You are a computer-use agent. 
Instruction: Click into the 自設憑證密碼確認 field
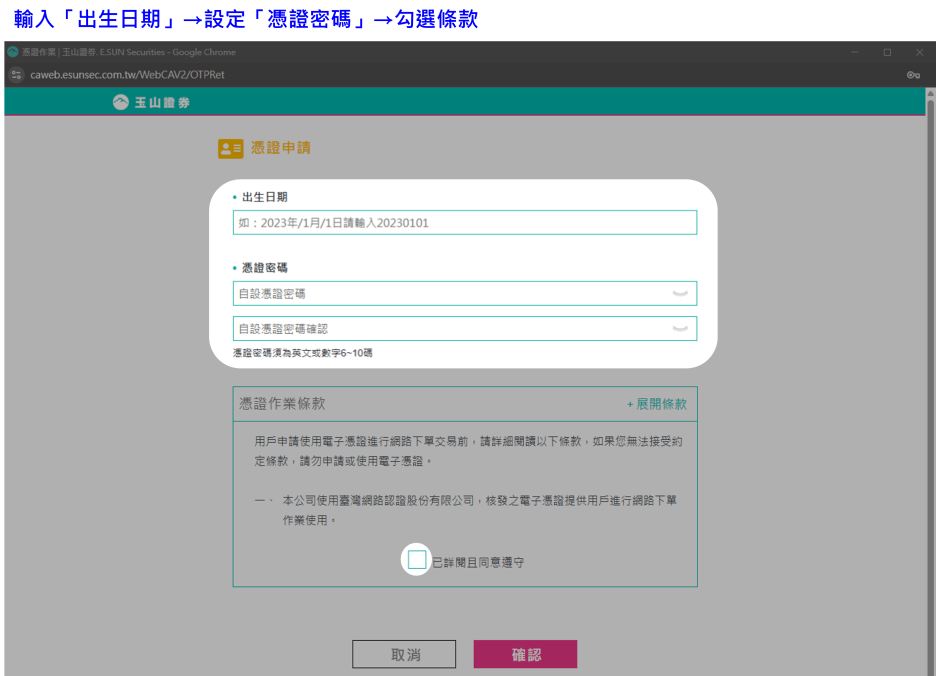(450, 328)
